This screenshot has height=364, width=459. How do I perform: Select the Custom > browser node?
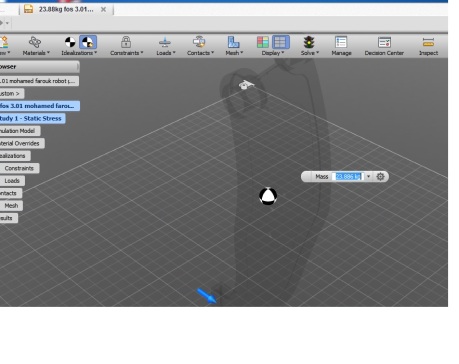12,94
